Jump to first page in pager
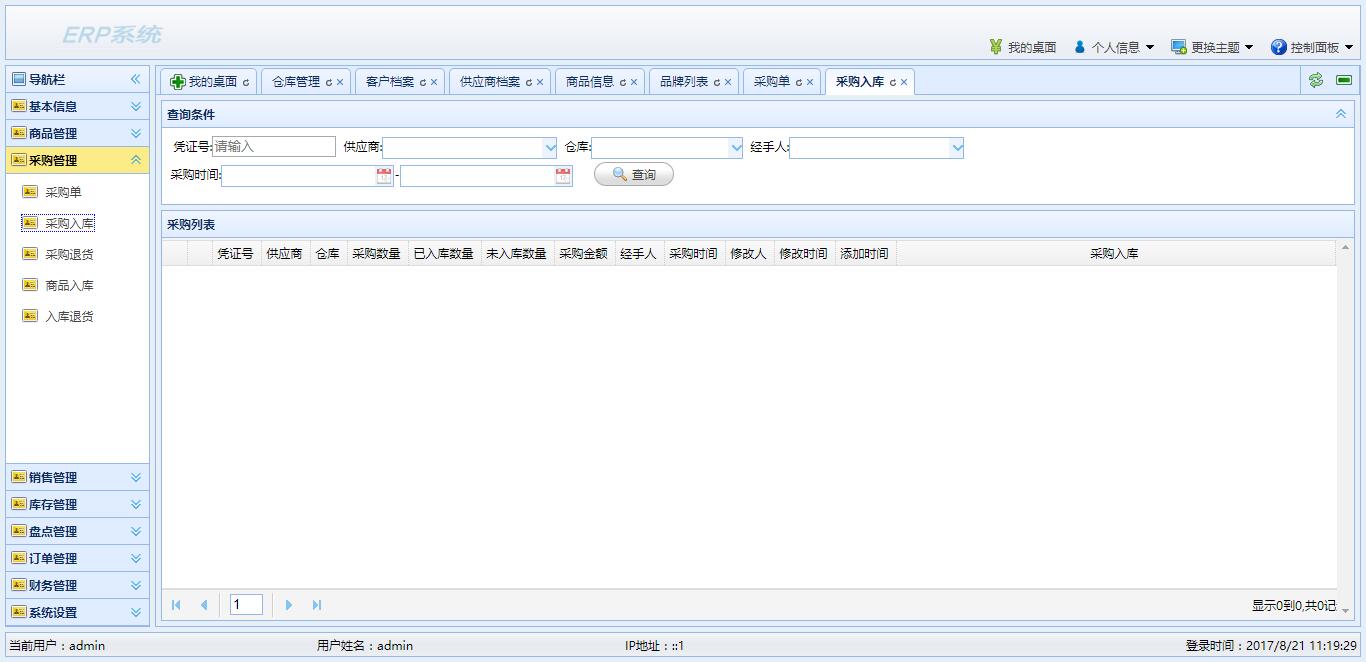 point(176,605)
